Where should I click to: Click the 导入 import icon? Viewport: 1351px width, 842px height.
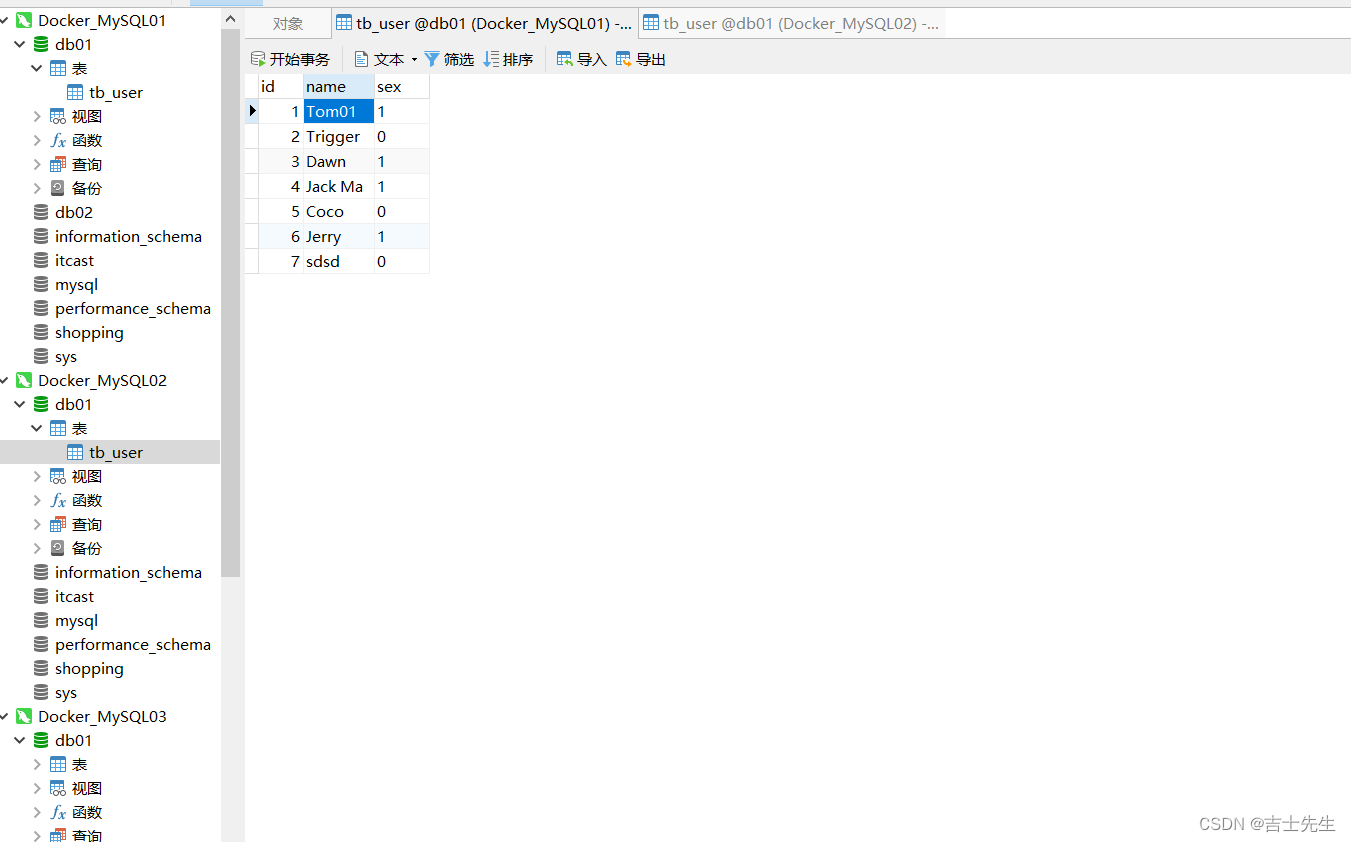565,59
